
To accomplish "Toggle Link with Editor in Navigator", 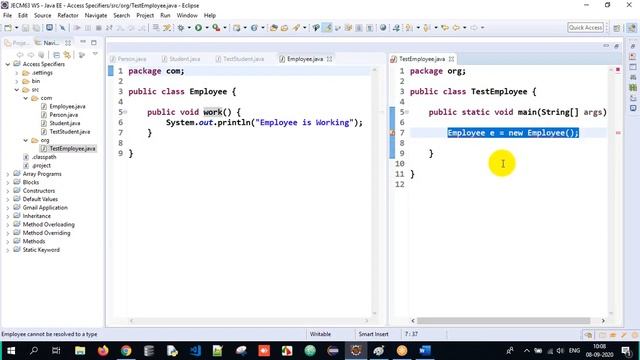I will [x=67, y=55].
